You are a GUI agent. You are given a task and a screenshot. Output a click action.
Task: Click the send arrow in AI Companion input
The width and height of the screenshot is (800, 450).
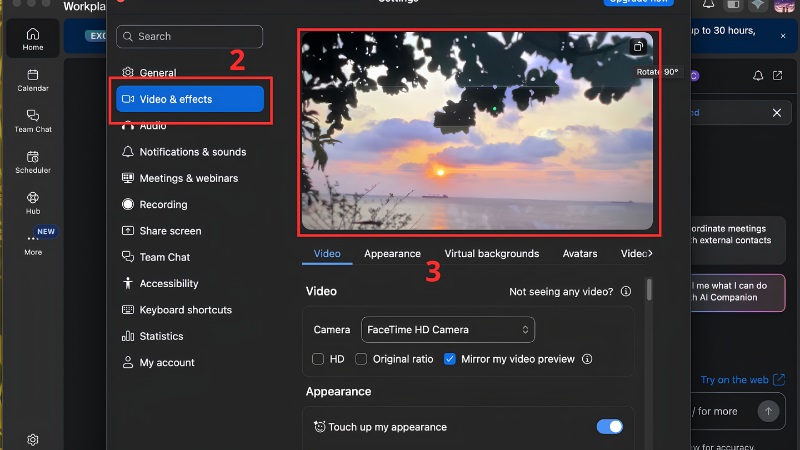coord(768,411)
